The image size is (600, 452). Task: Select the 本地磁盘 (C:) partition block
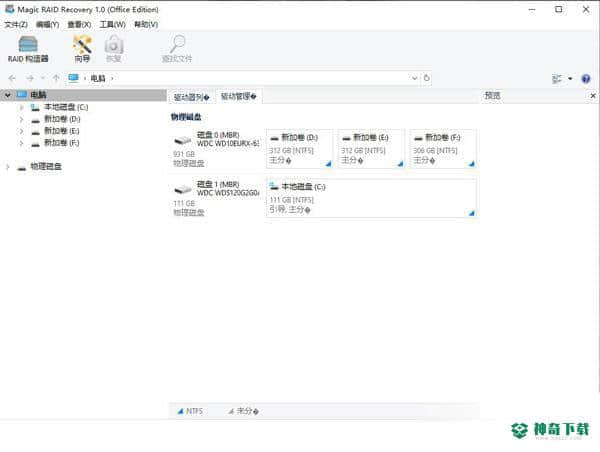[371, 198]
